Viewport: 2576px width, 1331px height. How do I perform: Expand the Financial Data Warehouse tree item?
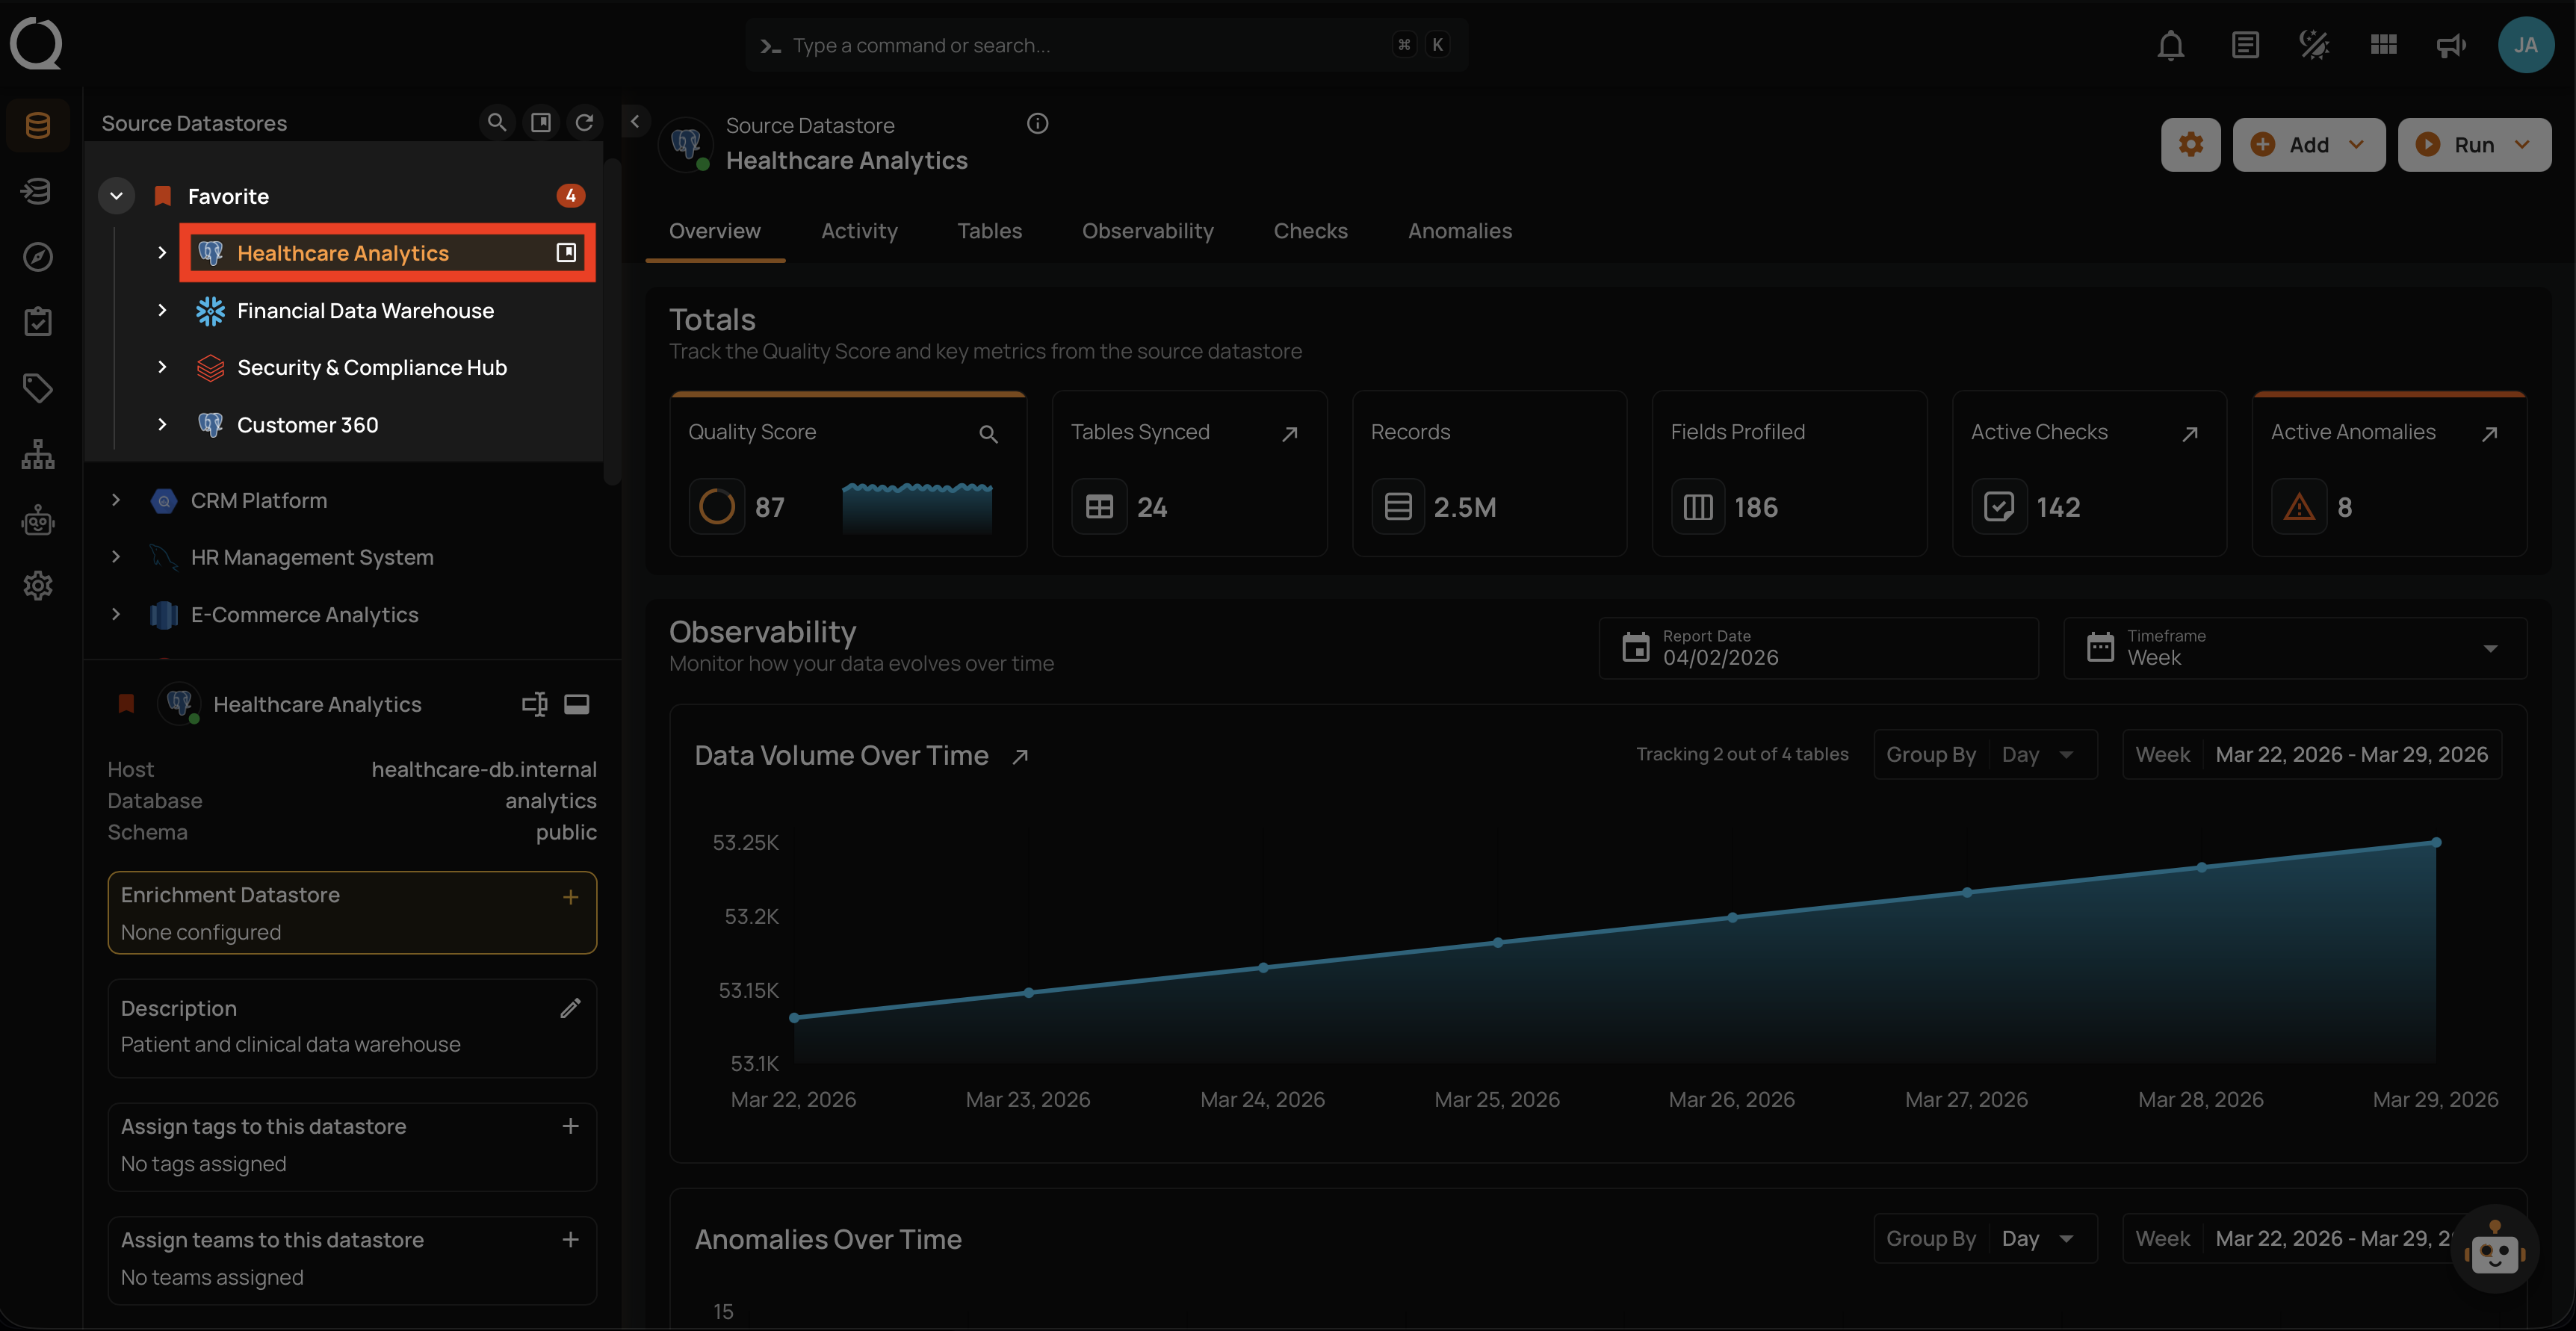163,311
